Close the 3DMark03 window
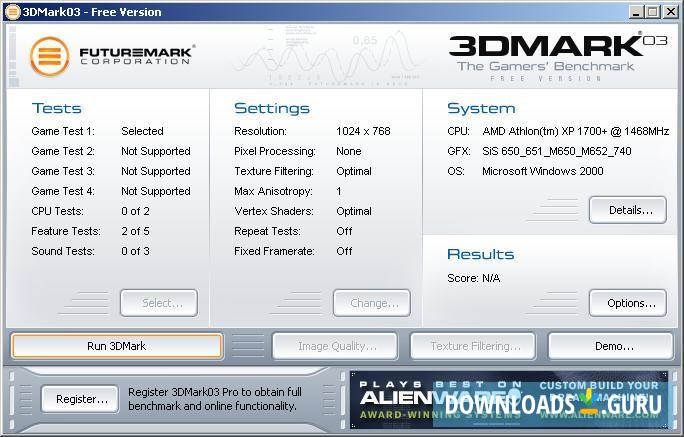This screenshot has width=684, height=437. tap(670, 12)
